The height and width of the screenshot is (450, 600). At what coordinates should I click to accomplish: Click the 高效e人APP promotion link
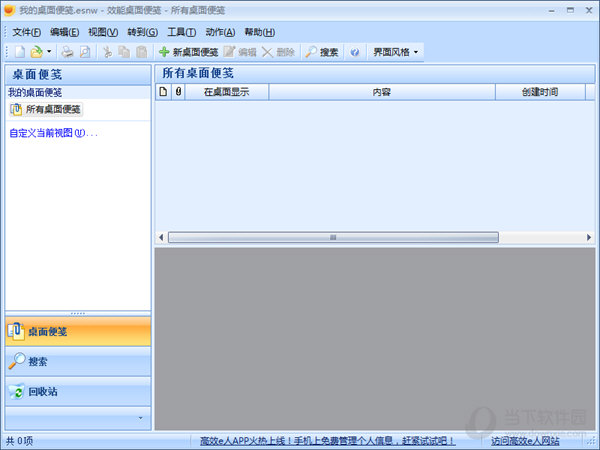click(327, 440)
